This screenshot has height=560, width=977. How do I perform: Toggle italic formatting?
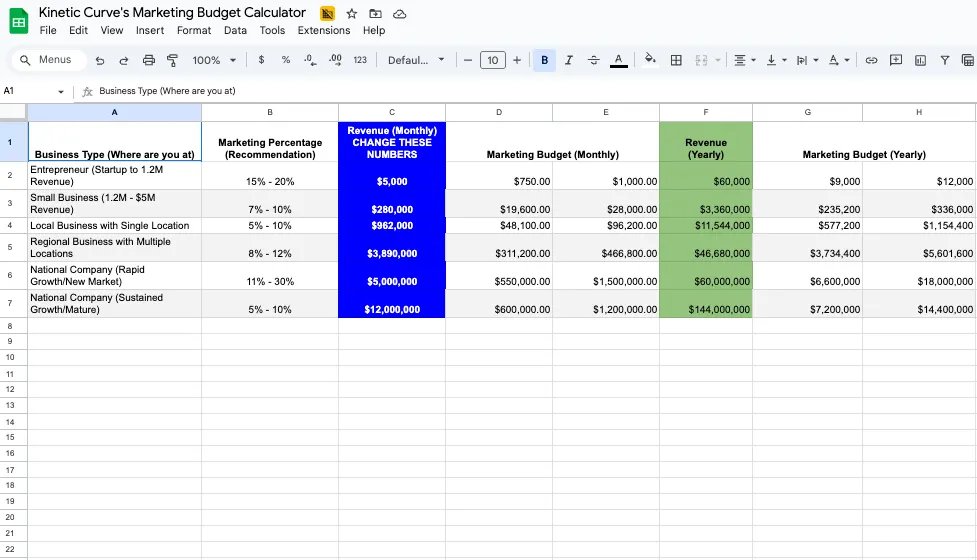click(569, 60)
